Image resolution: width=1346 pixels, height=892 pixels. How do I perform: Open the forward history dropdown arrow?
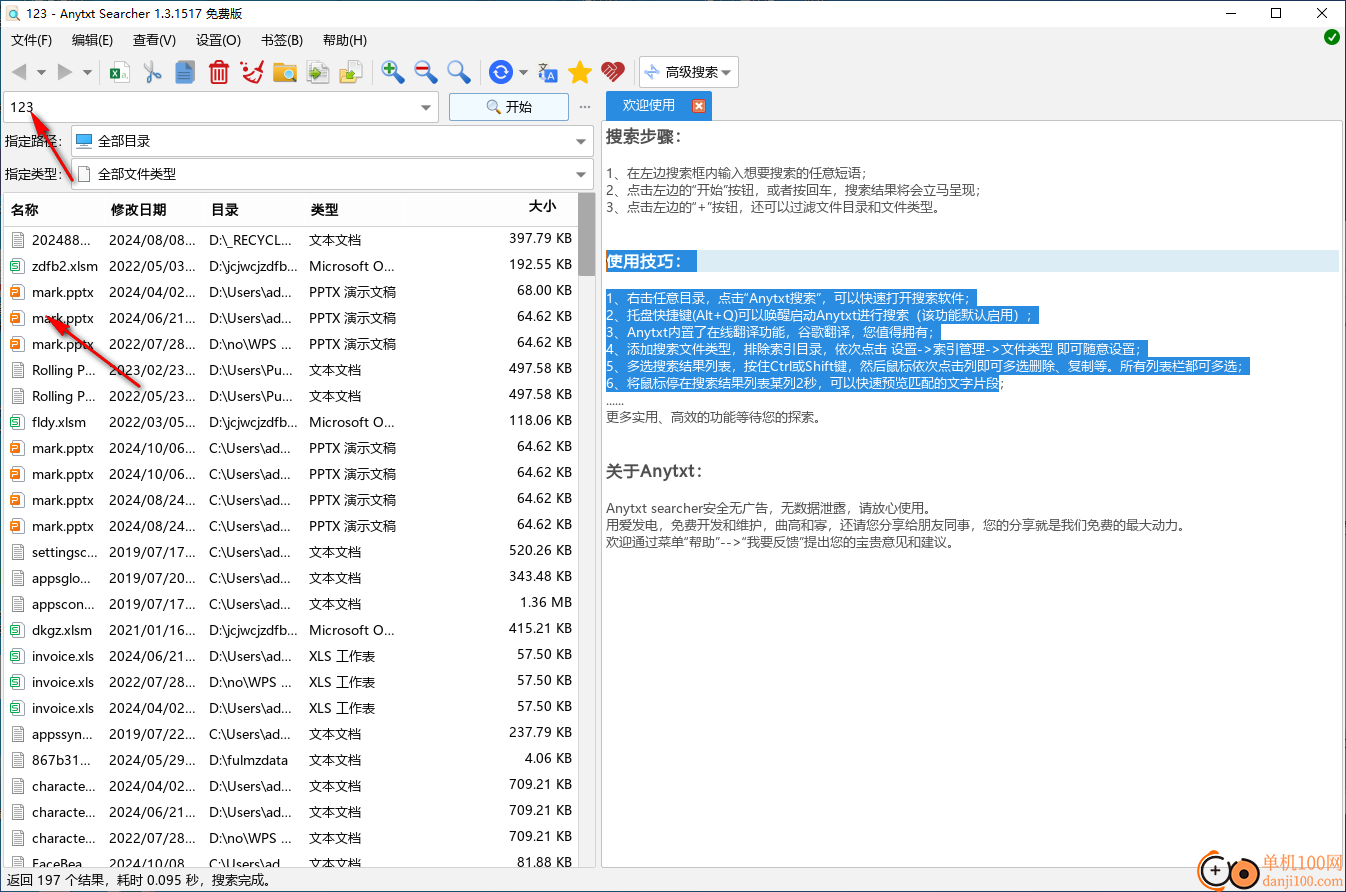(x=87, y=72)
